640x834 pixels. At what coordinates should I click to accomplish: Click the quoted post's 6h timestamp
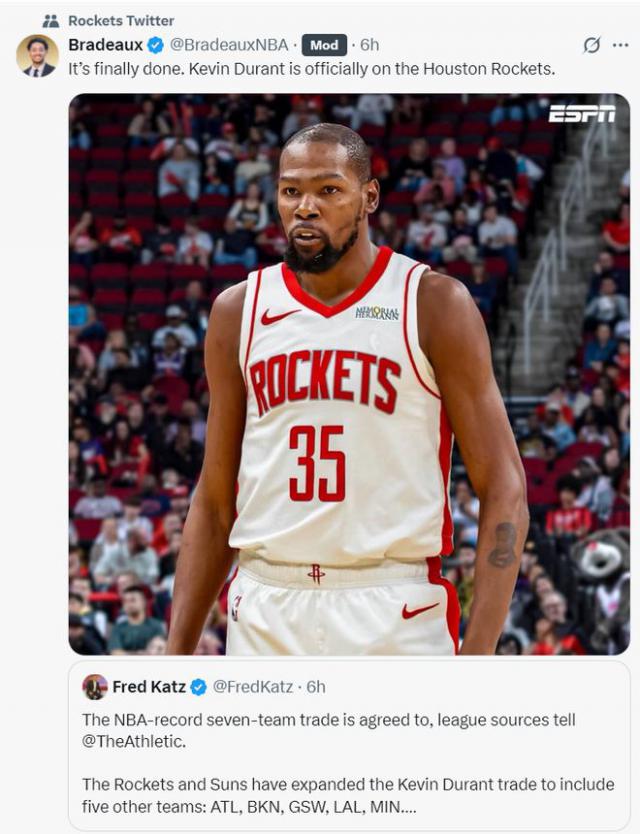[316, 687]
